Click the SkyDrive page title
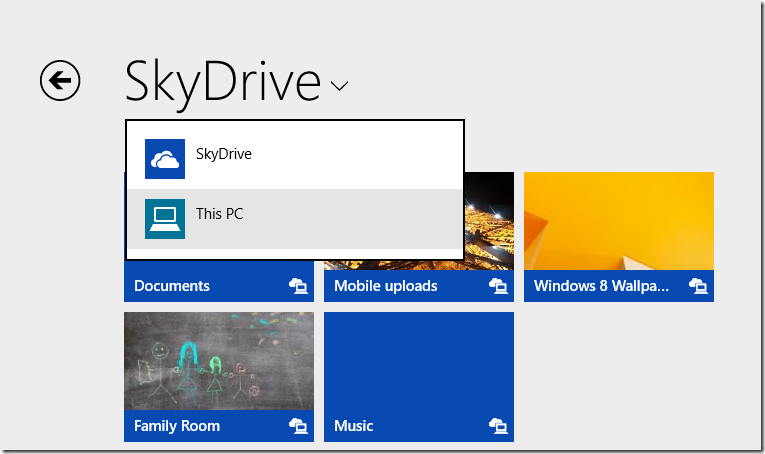Screen dimensions: 765x454 pos(223,84)
